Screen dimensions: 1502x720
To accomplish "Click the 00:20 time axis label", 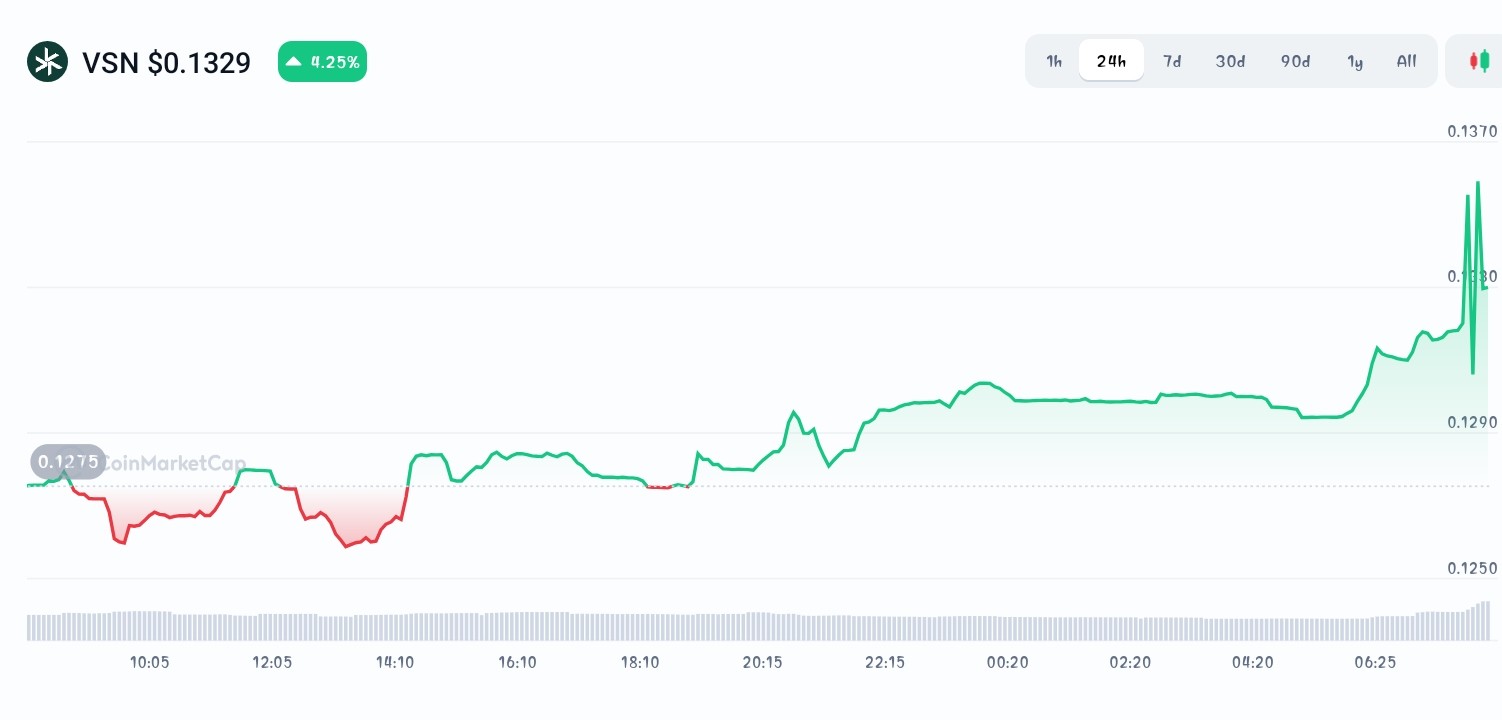I will 1007,663.
